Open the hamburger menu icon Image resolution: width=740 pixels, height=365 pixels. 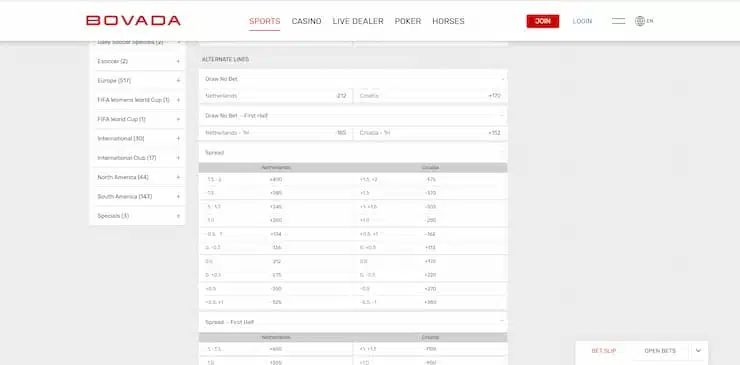[618, 21]
